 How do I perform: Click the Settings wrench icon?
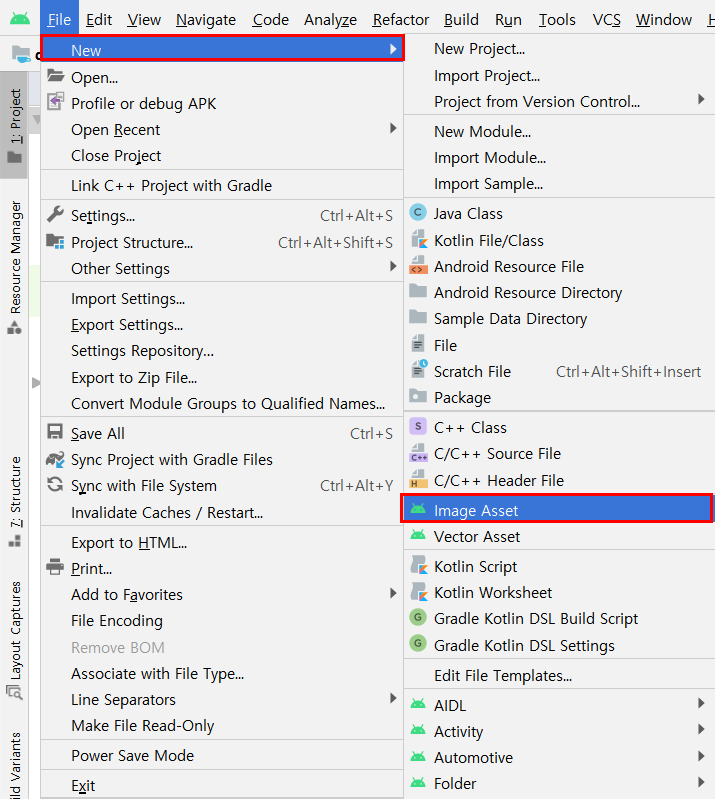(56, 214)
